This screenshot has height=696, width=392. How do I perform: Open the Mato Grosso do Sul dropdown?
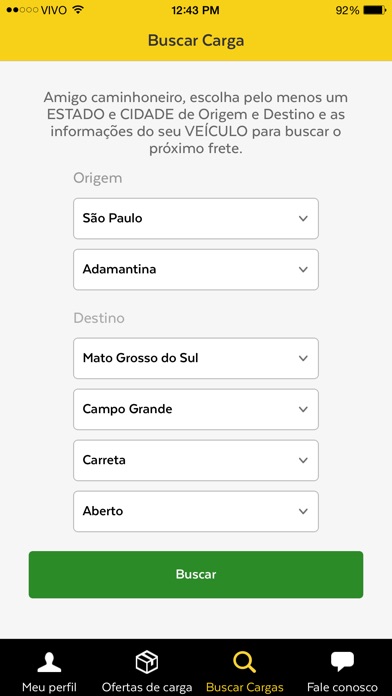tap(196, 358)
